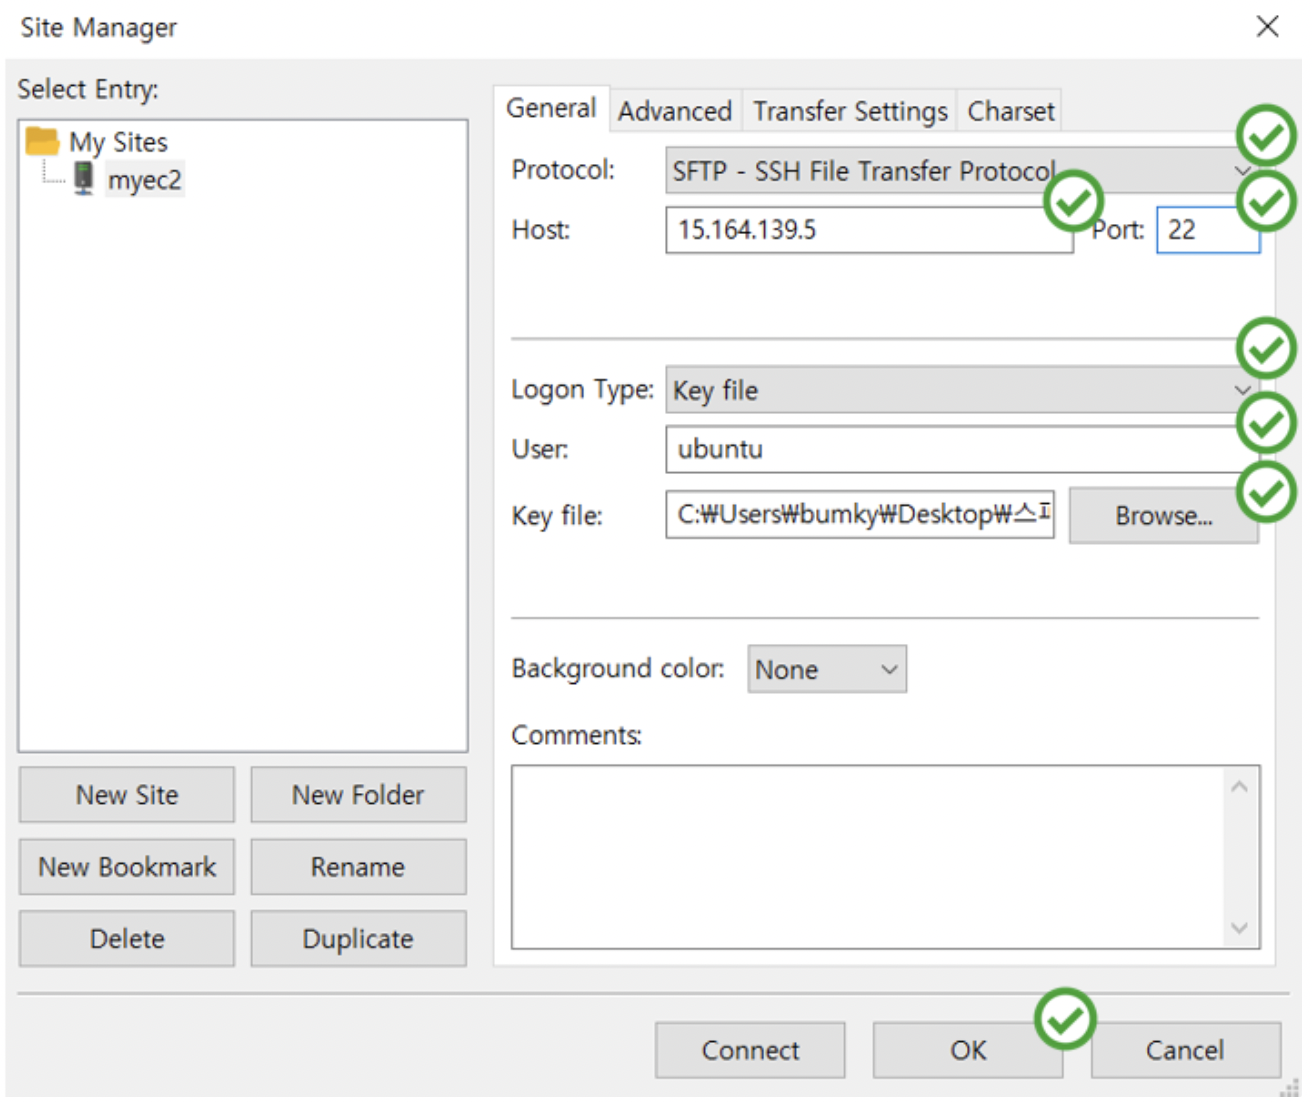Screen dimensions: 1312x1102
Task: Click the Cancel button
Action: click(x=1185, y=1050)
